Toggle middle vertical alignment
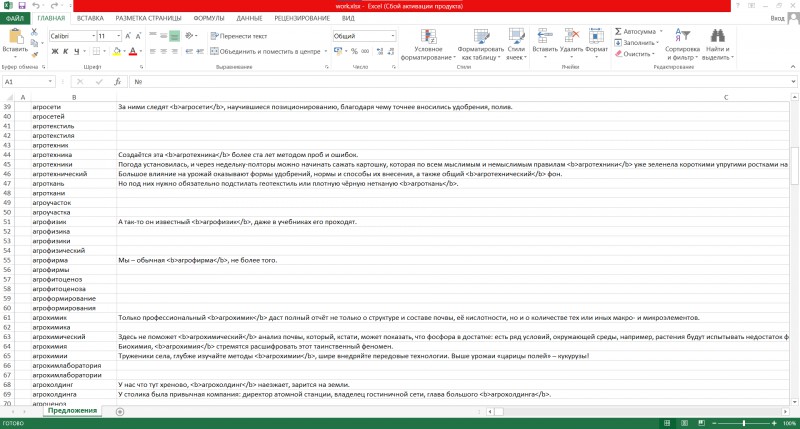 click(163, 36)
